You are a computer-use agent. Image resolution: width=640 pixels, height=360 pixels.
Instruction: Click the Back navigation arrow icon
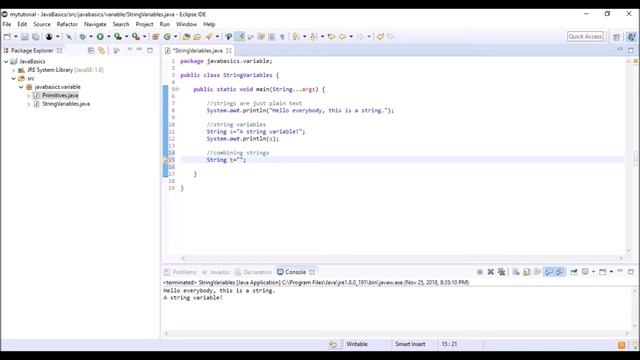coord(342,37)
